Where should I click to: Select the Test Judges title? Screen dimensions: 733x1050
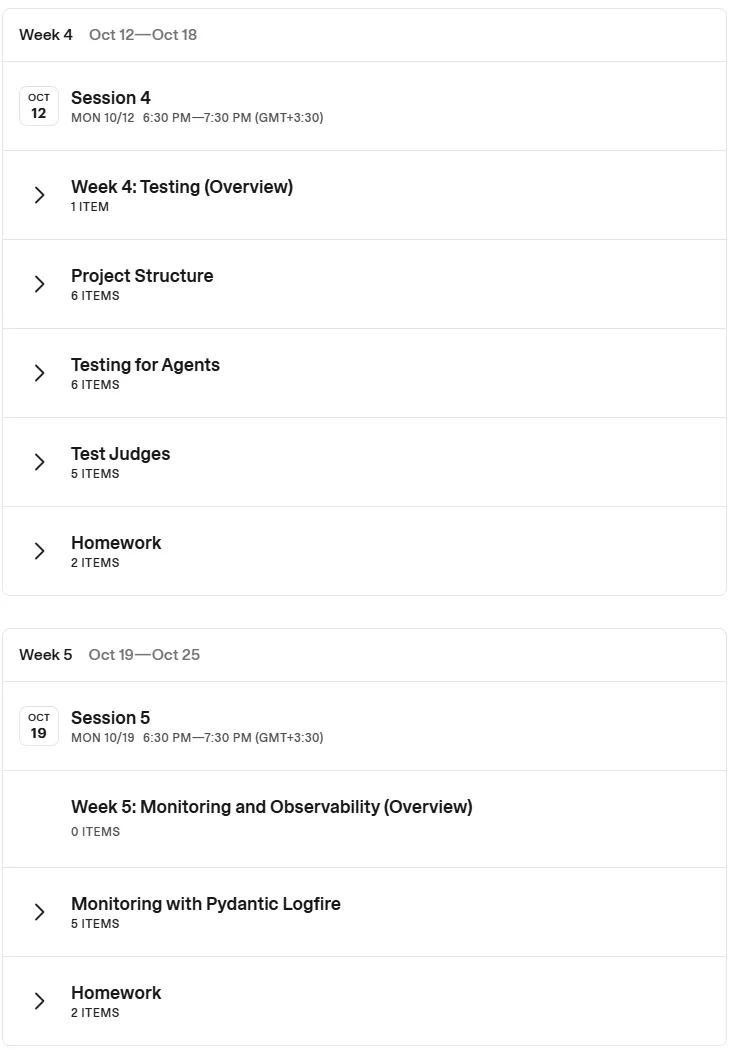[120, 454]
